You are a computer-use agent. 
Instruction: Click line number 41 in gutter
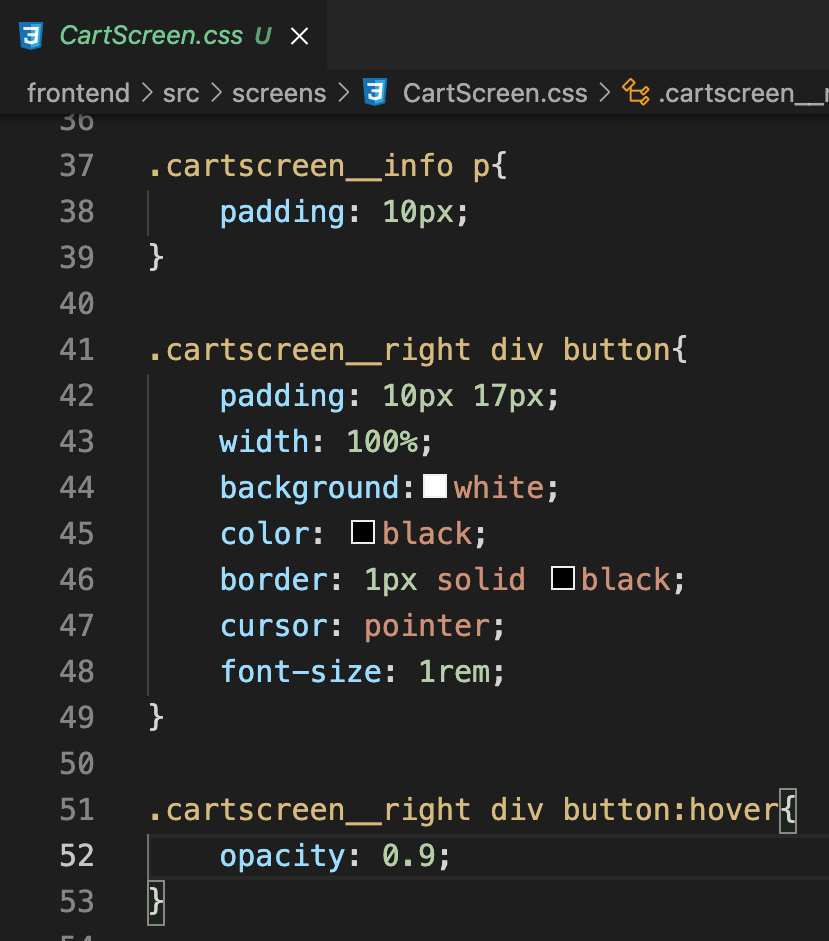click(x=77, y=349)
